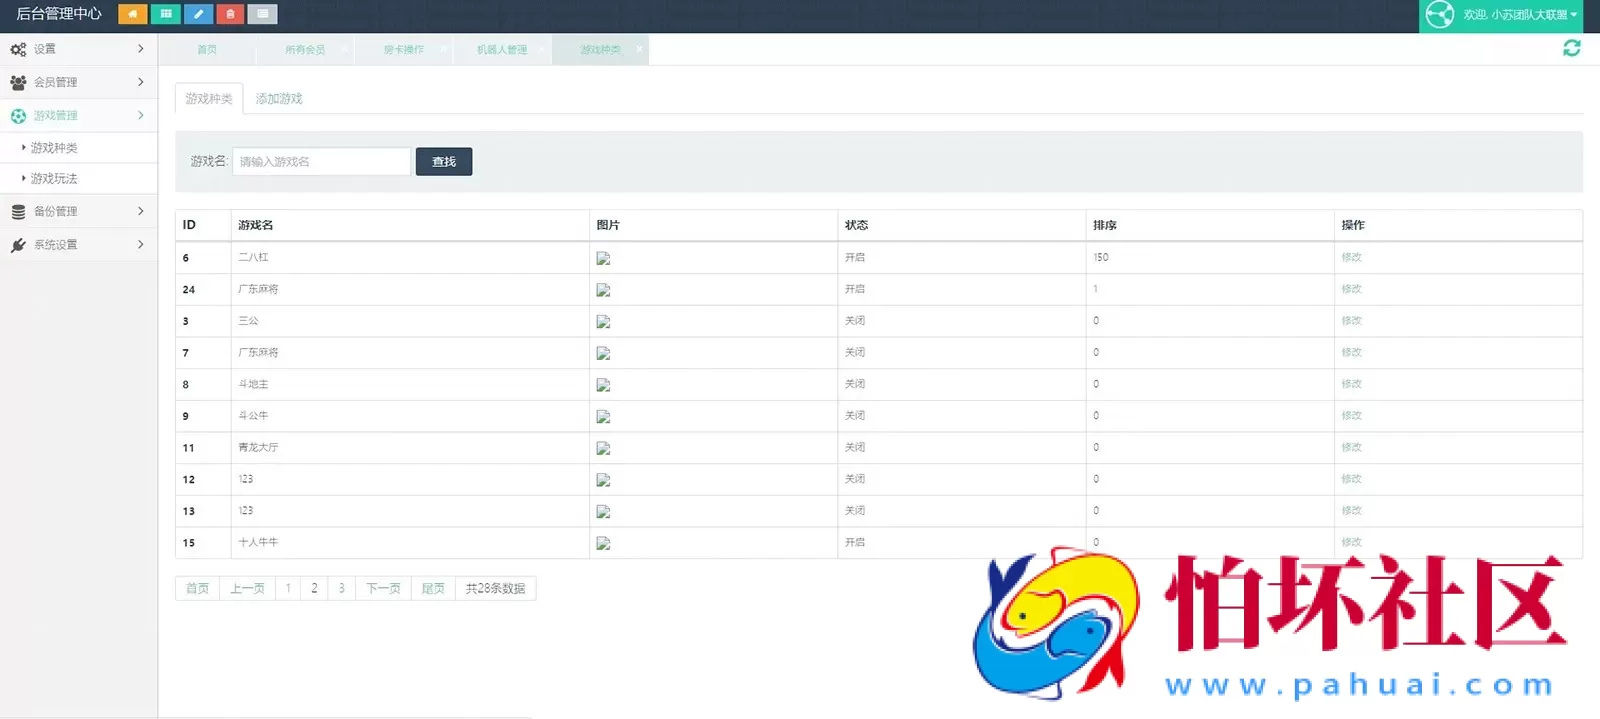Expand the 备份管理 sidebar section
This screenshot has width=1600, height=719.
coord(78,211)
